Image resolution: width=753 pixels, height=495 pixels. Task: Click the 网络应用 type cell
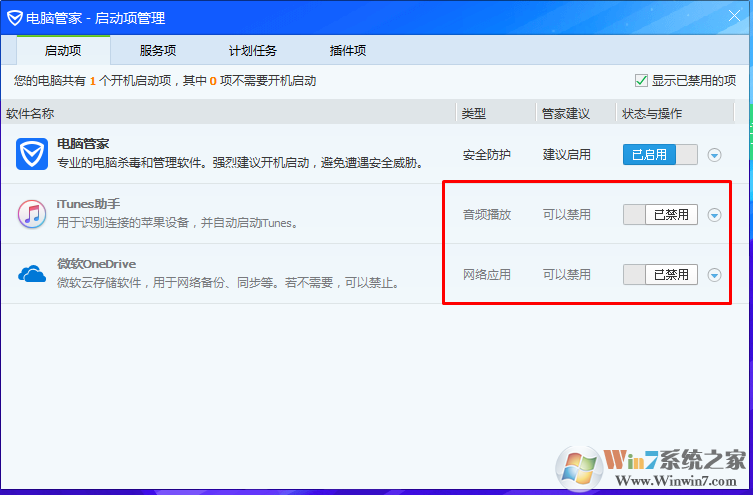486,275
